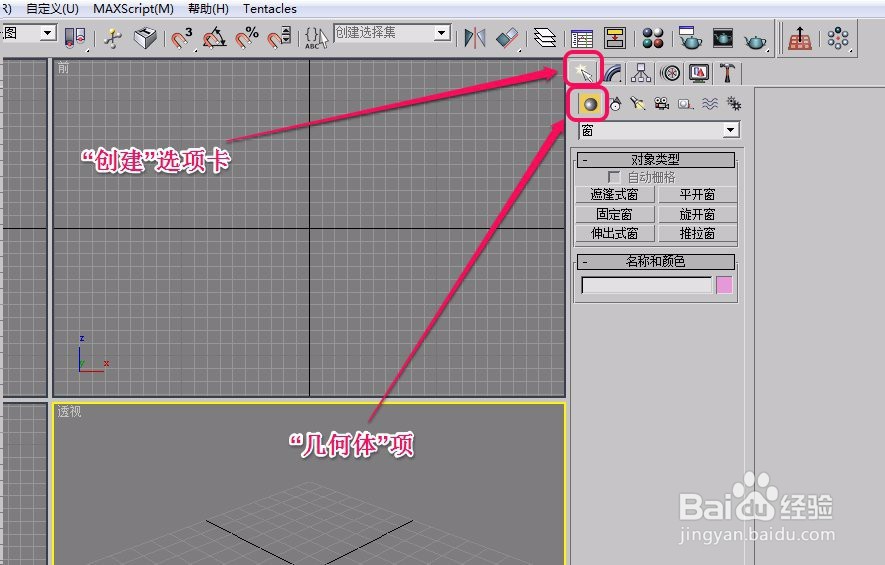Click the circle-of-dots toolbar icon

pyautogui.click(x=838, y=38)
